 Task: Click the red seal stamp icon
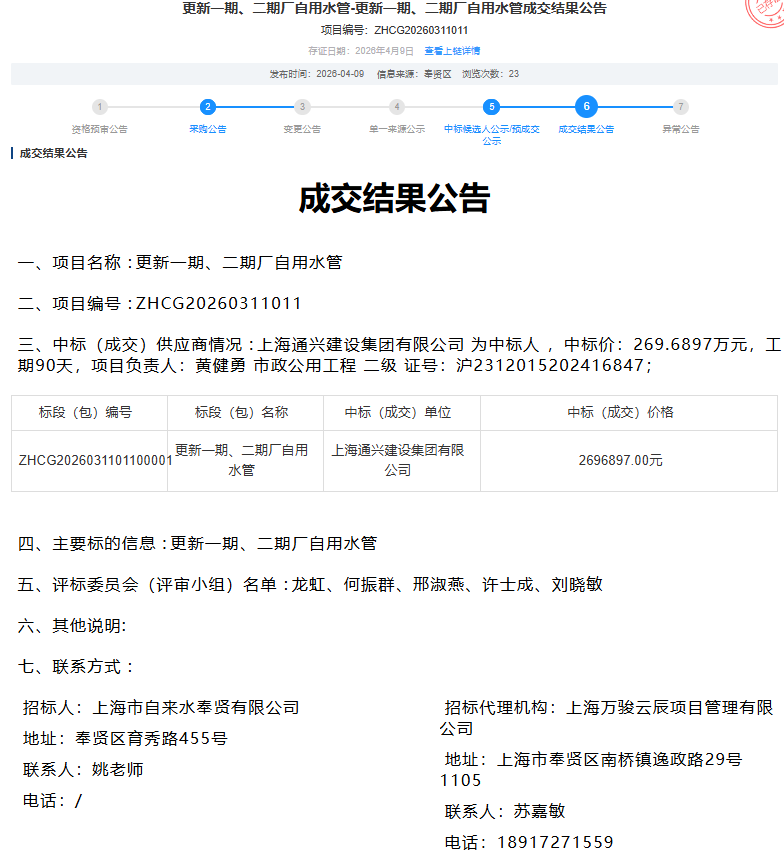click(x=766, y=12)
